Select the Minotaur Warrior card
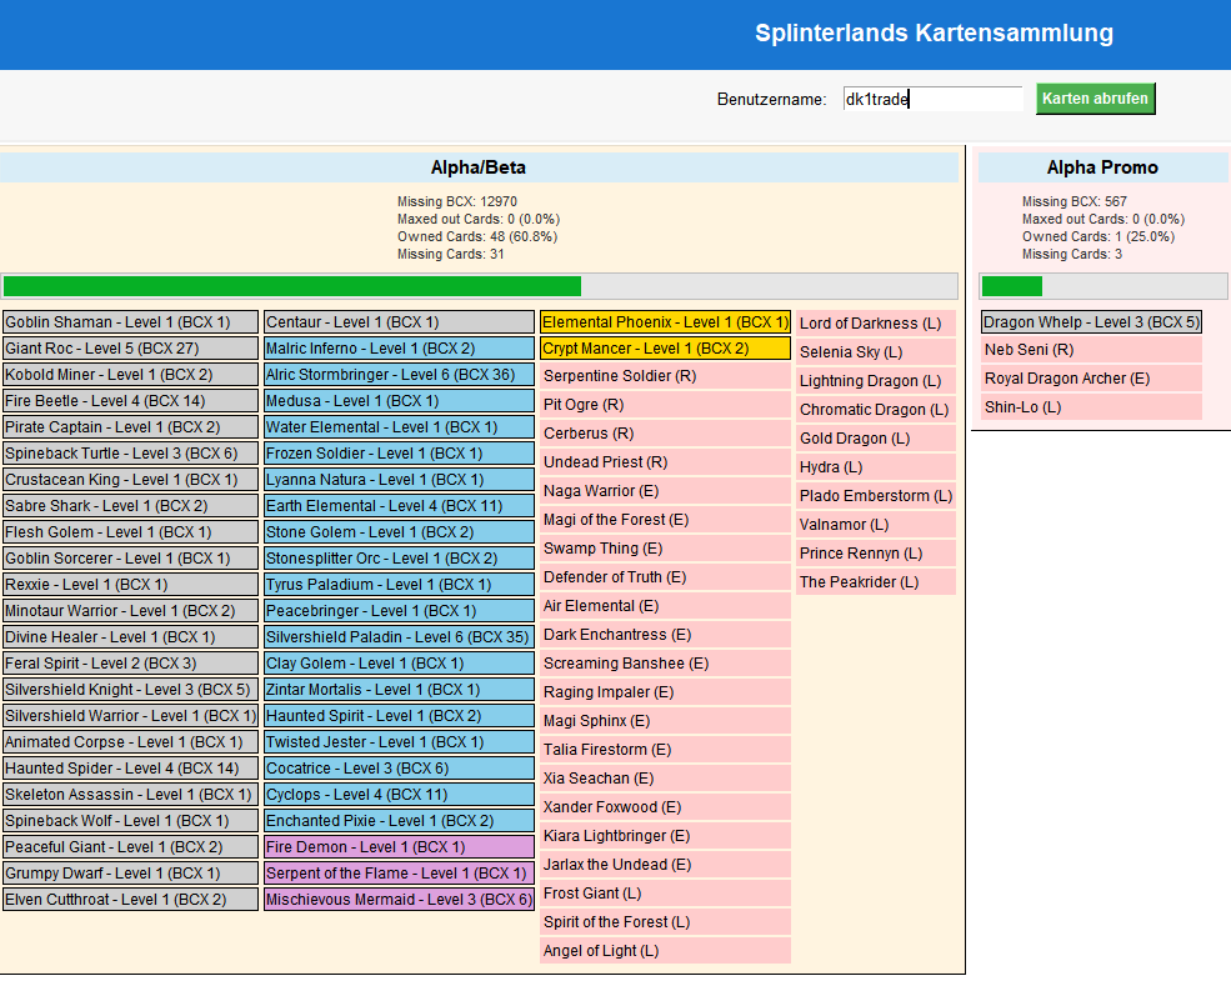Image resolution: width=1231 pixels, height=996 pixels. click(x=130, y=611)
